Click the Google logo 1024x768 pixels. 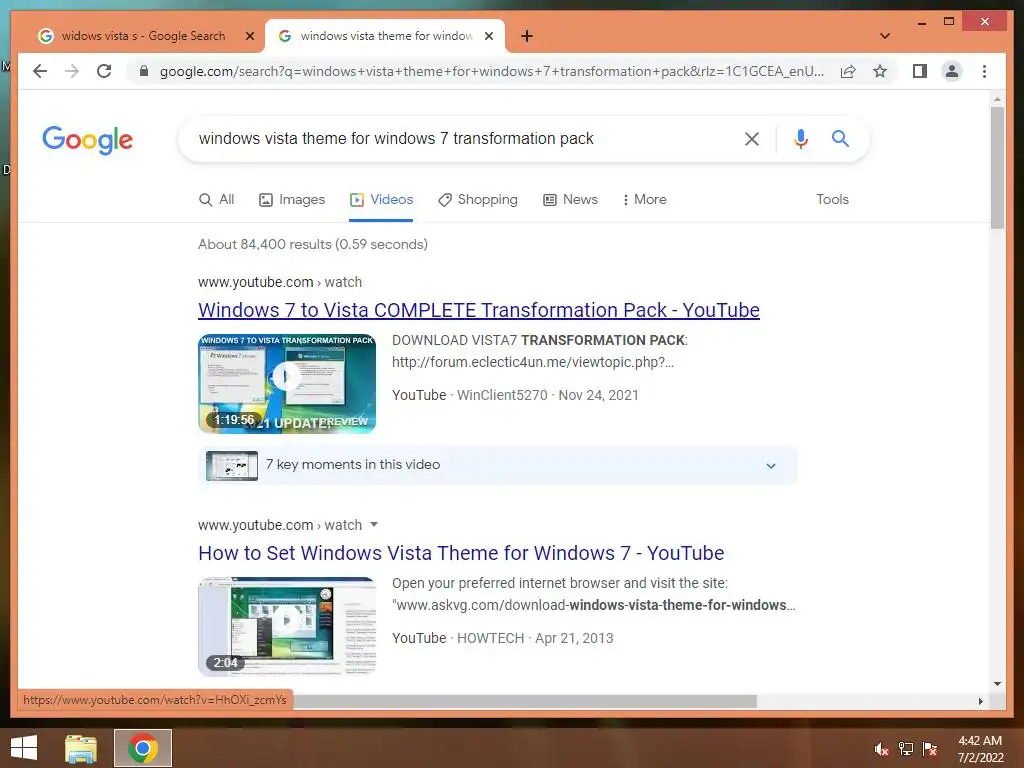point(88,140)
